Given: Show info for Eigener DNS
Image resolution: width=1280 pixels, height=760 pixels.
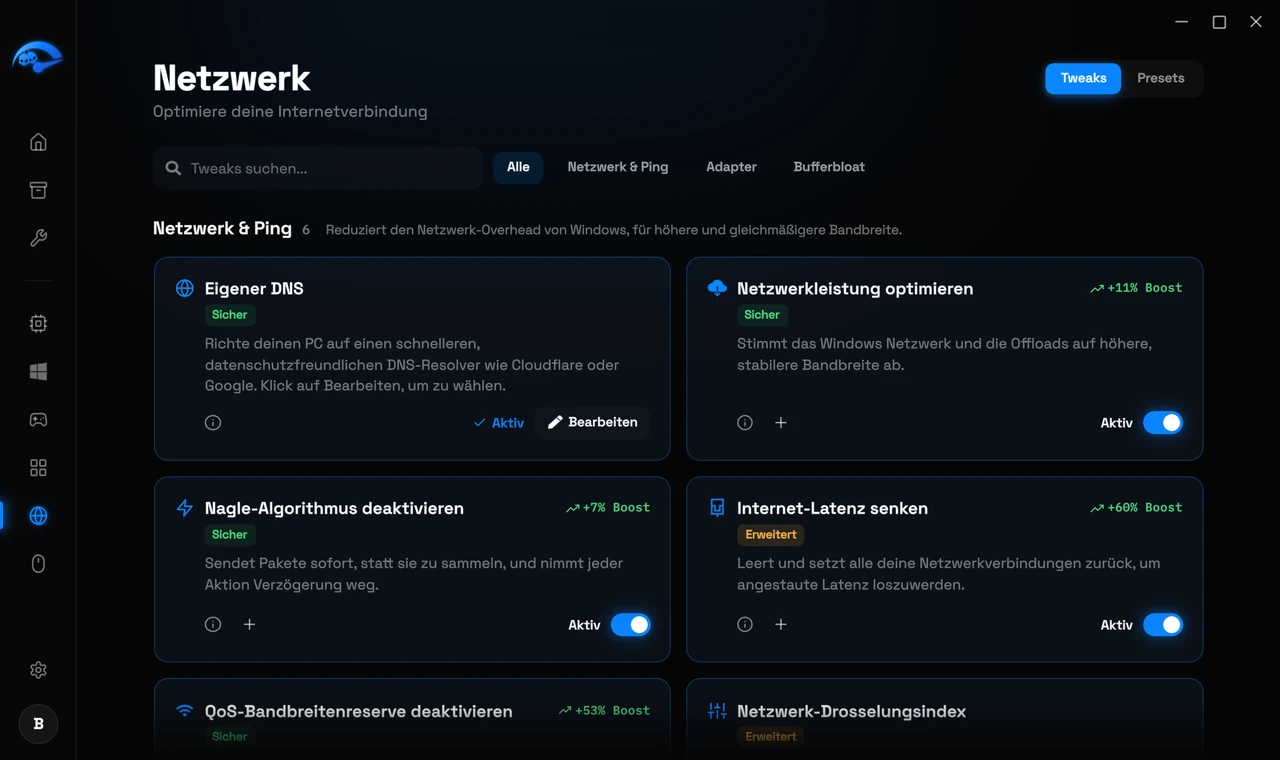Looking at the screenshot, I should [x=213, y=423].
